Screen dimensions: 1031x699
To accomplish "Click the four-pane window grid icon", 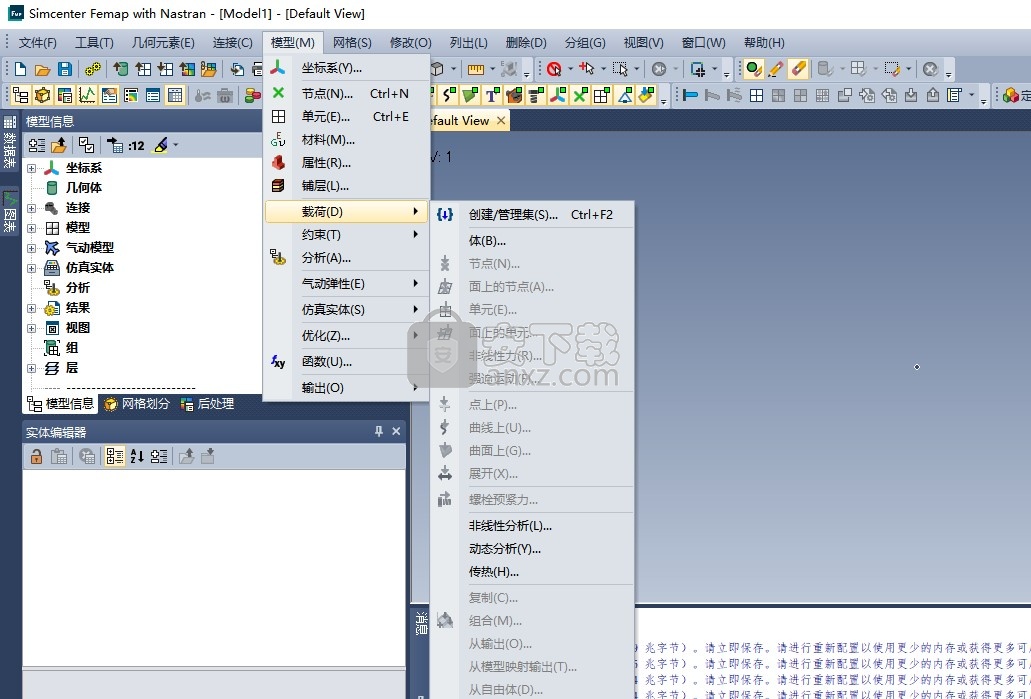I will 756,95.
